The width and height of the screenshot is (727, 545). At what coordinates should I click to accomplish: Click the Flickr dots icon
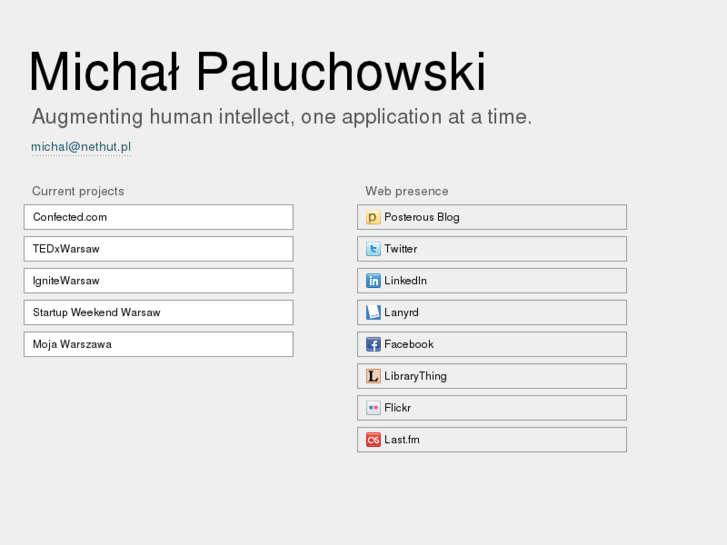click(373, 408)
